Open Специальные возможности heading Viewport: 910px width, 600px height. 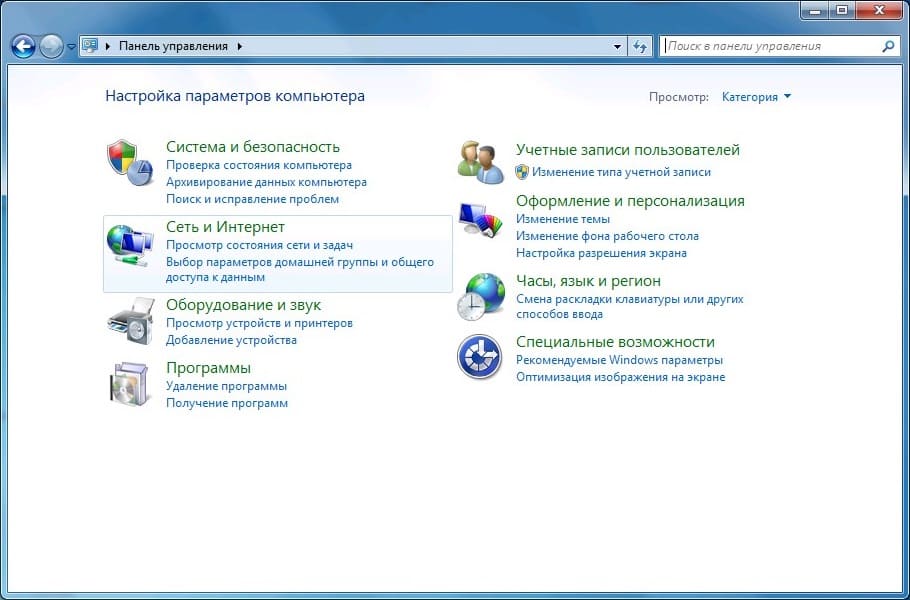coord(615,342)
